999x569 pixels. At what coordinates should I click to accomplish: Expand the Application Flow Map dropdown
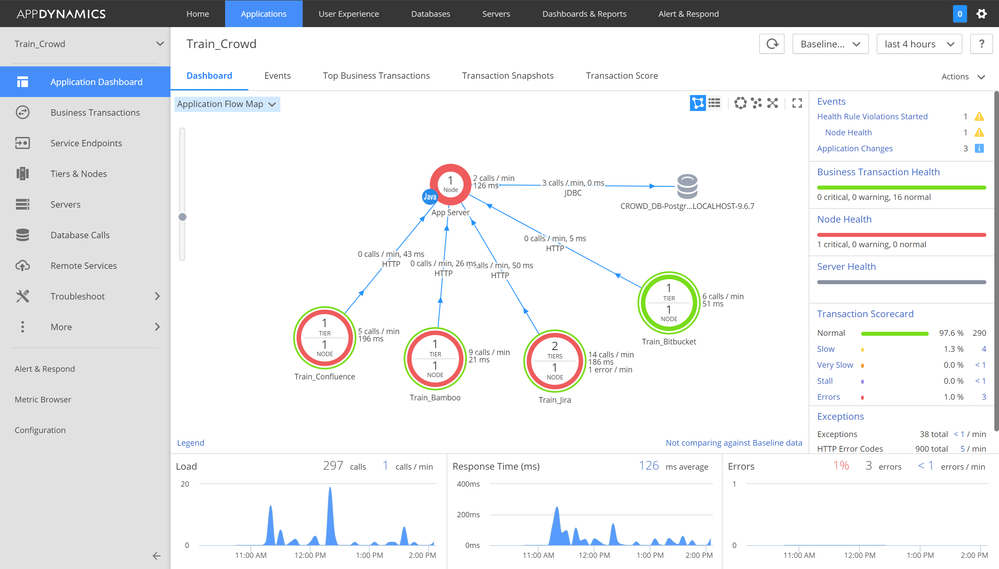pos(226,104)
